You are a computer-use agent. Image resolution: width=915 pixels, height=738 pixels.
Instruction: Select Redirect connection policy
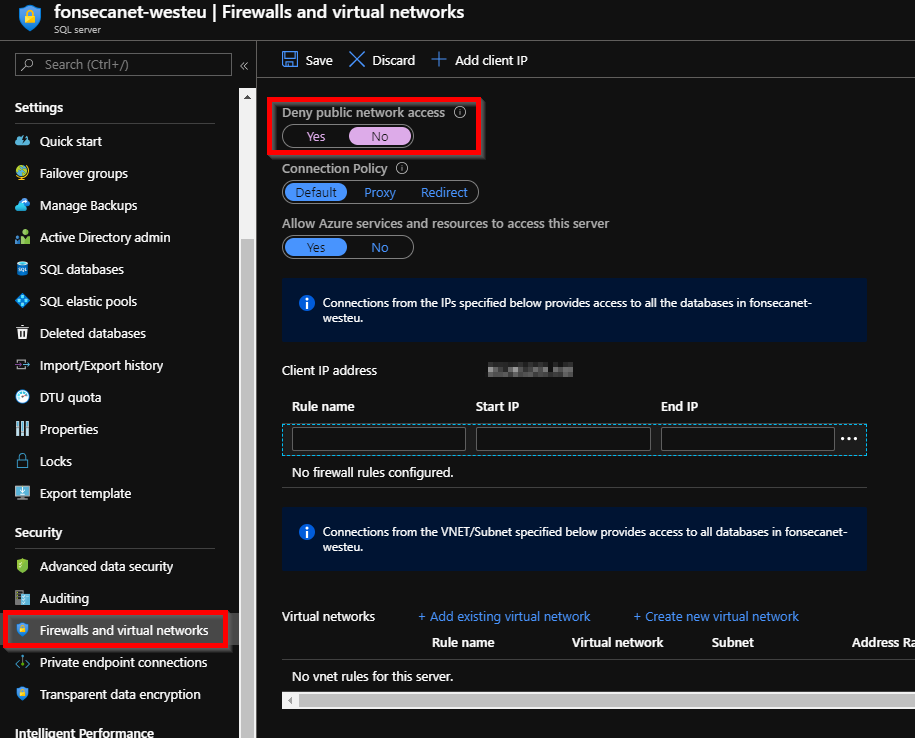point(444,193)
